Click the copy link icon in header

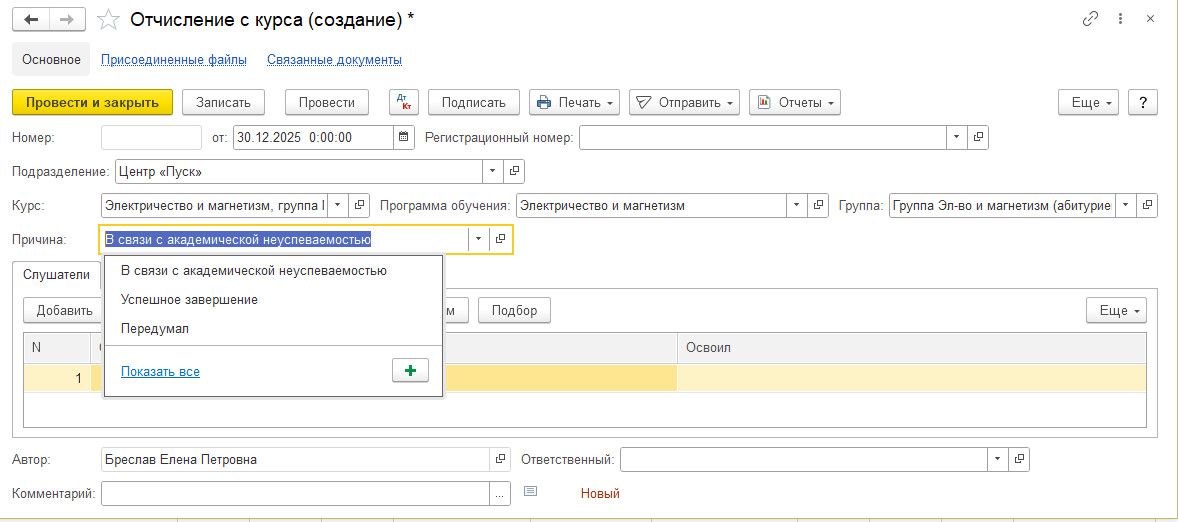point(1089,19)
